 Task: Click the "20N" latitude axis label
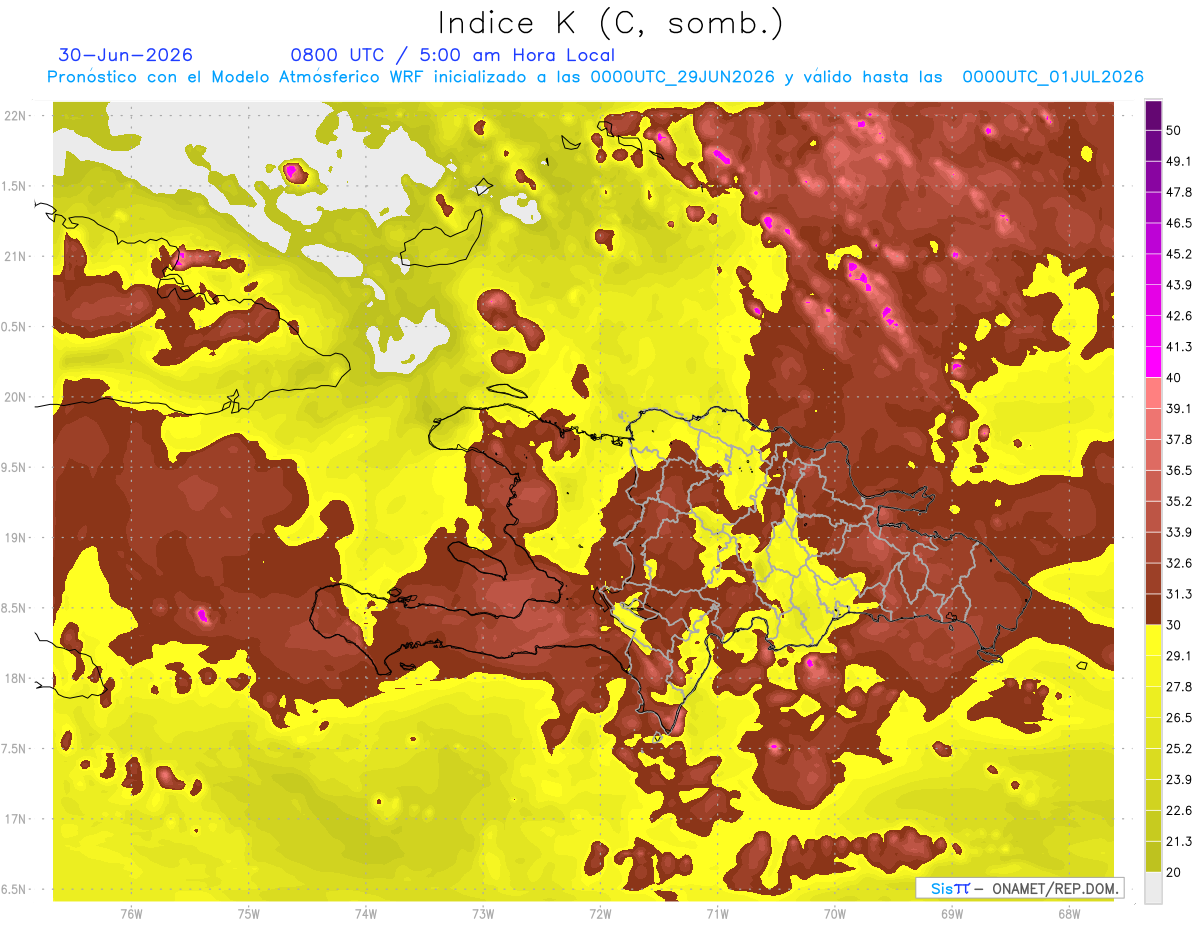pos(17,397)
